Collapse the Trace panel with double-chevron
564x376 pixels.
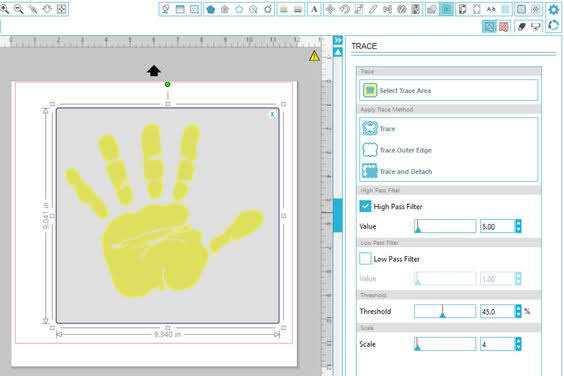pyautogui.click(x=338, y=40)
